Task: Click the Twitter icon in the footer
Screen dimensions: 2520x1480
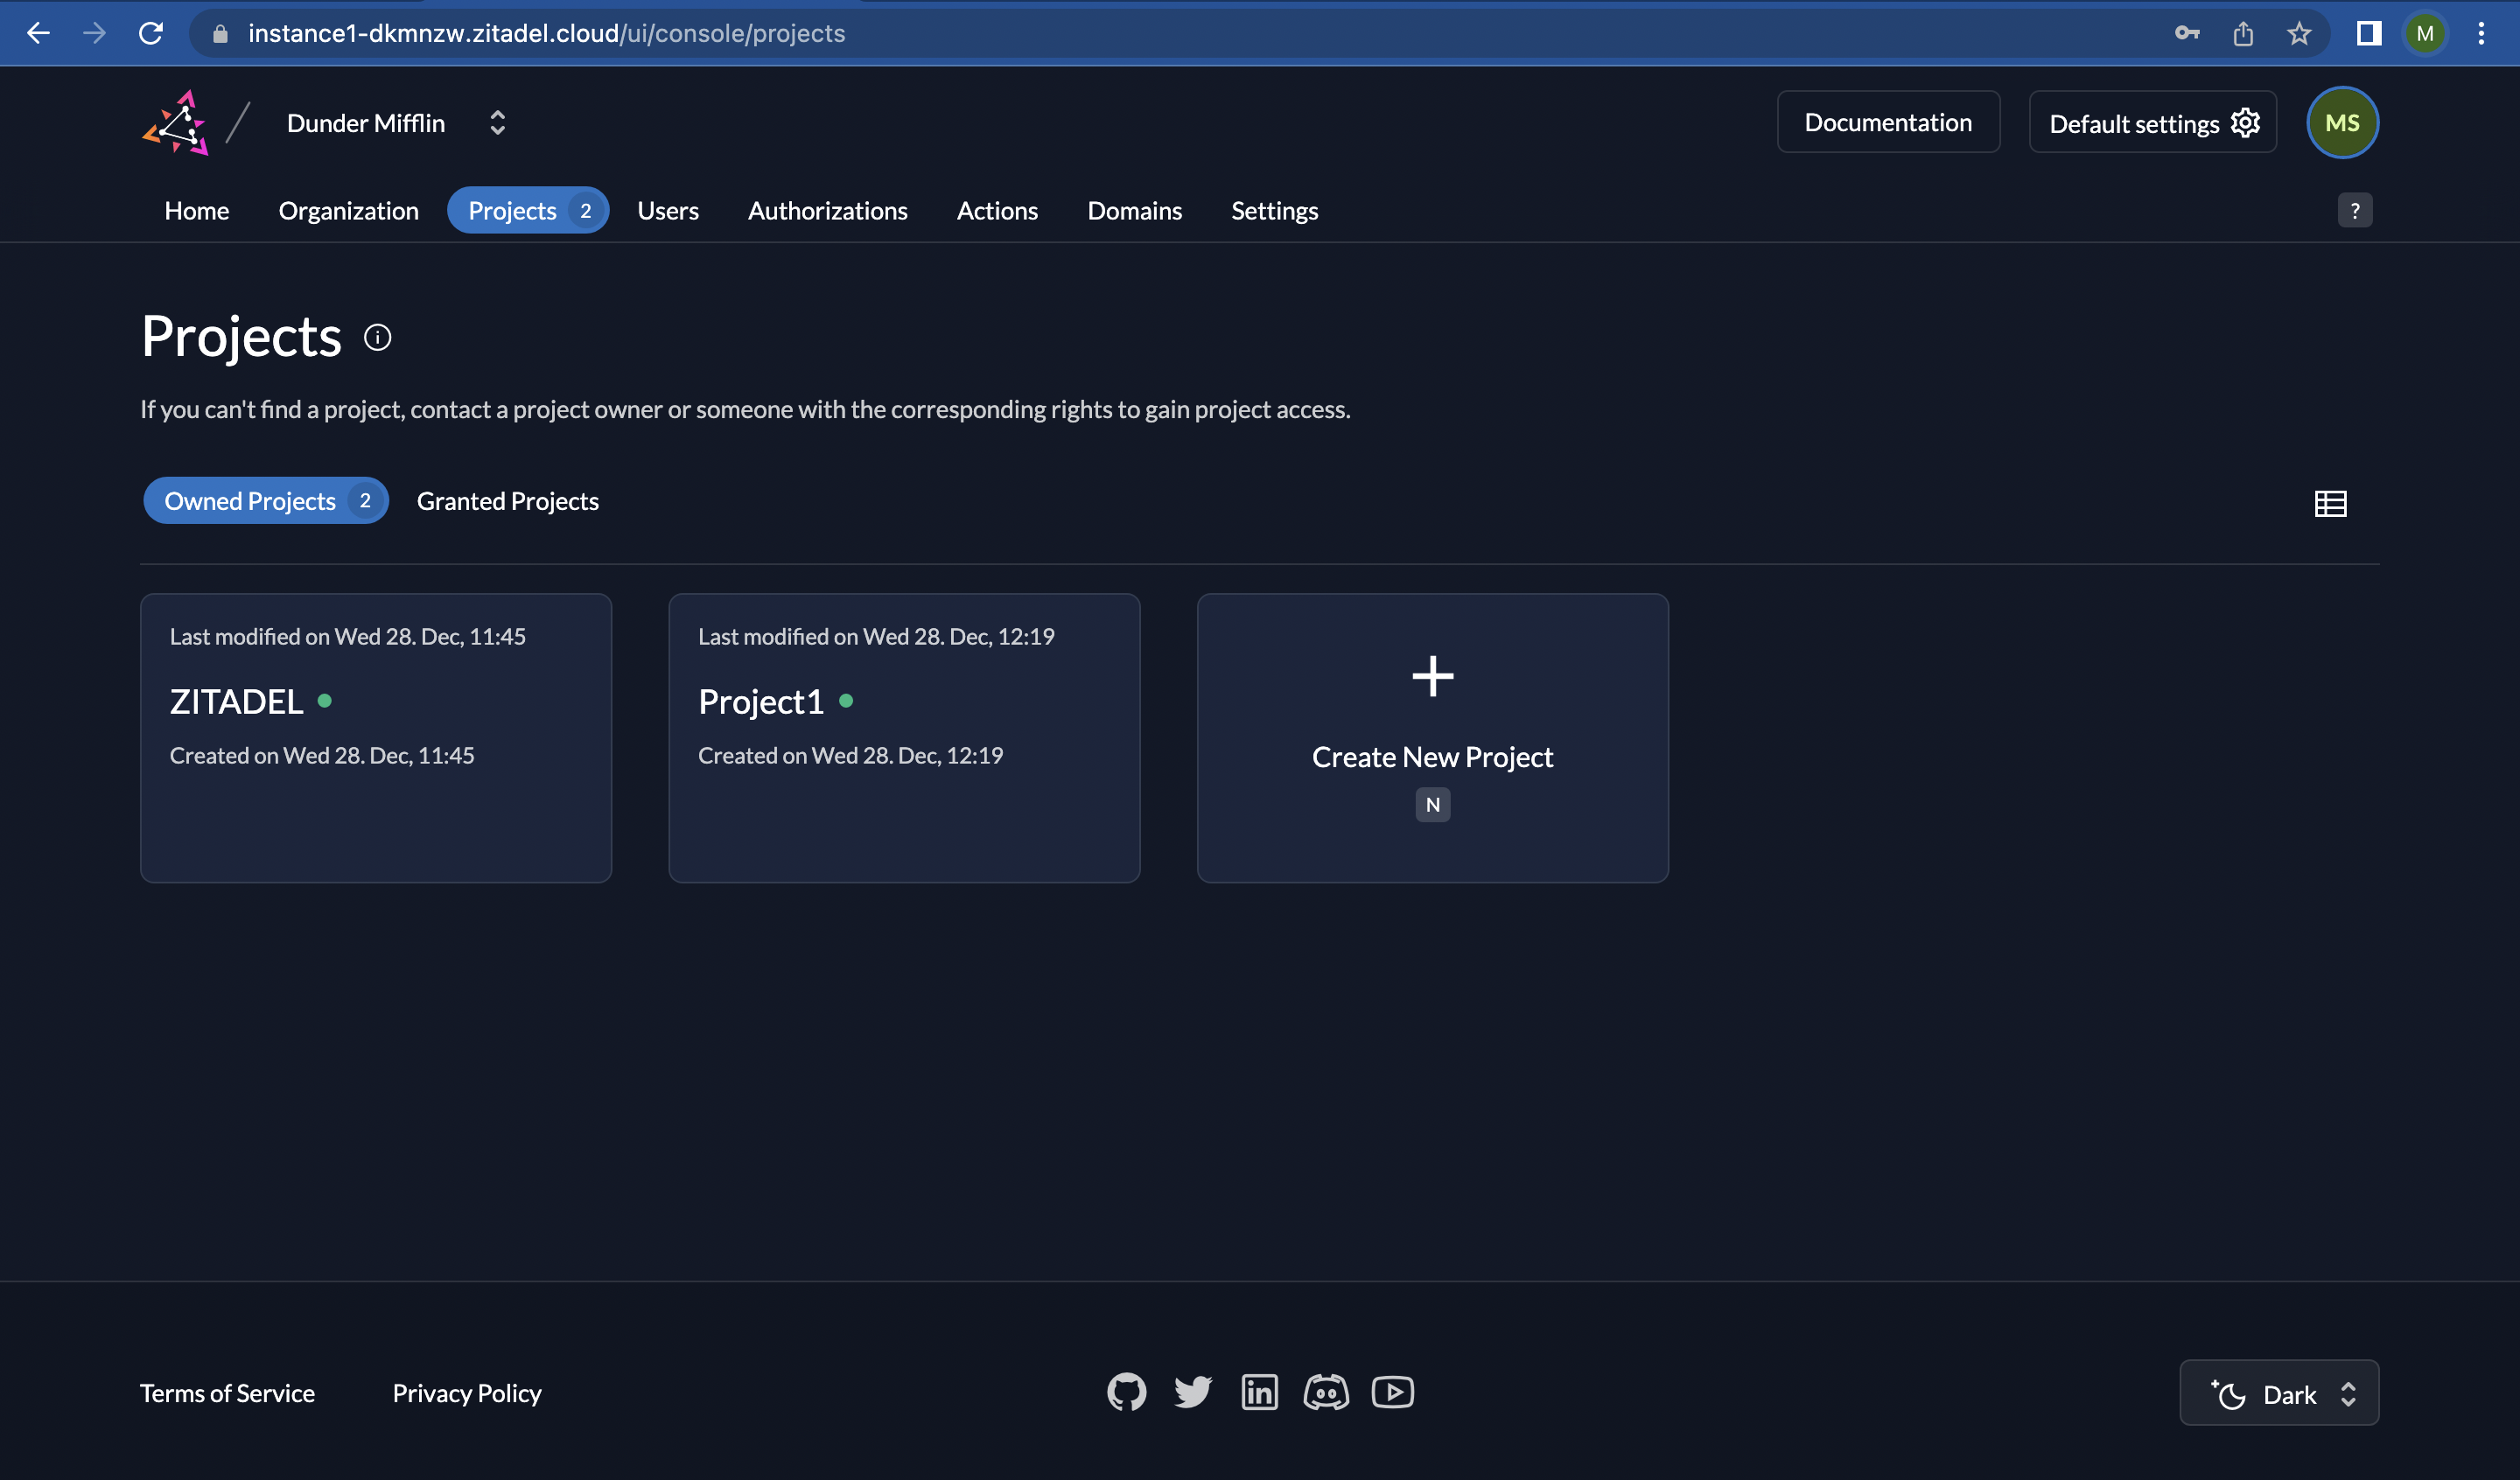Action: 1193,1392
